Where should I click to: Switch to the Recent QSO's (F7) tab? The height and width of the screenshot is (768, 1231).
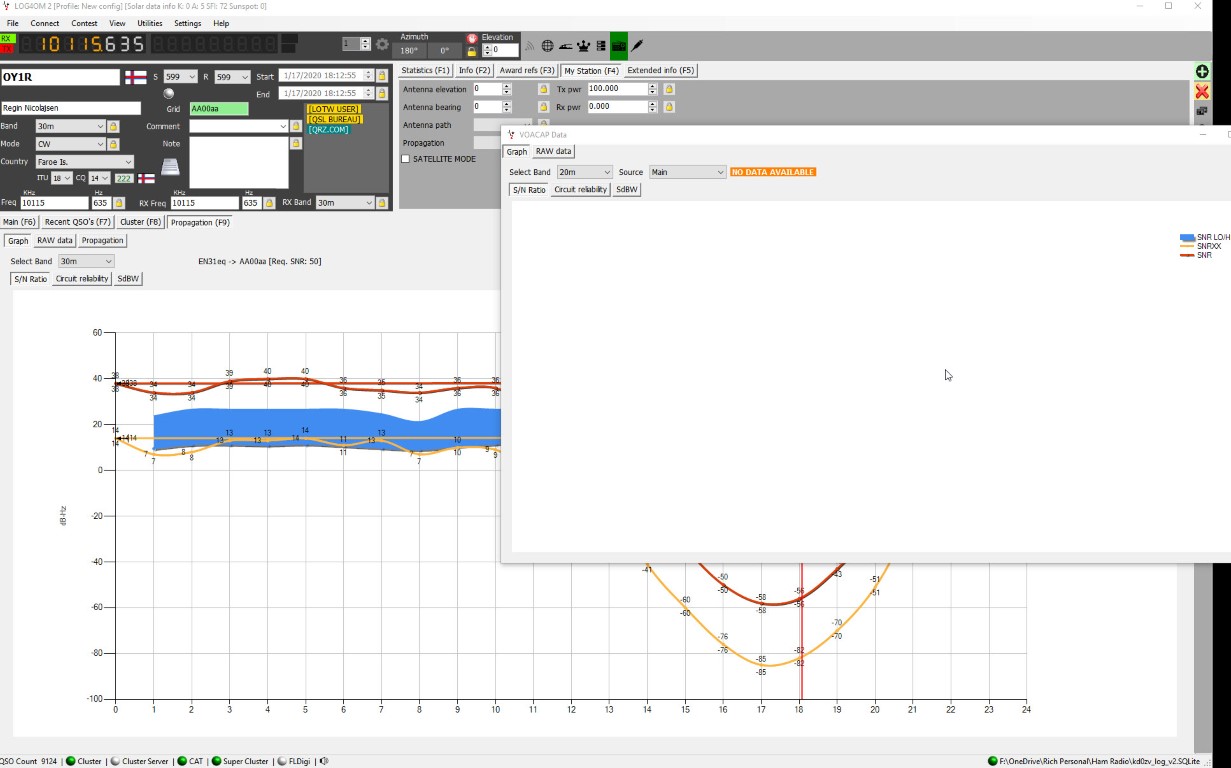coord(78,222)
